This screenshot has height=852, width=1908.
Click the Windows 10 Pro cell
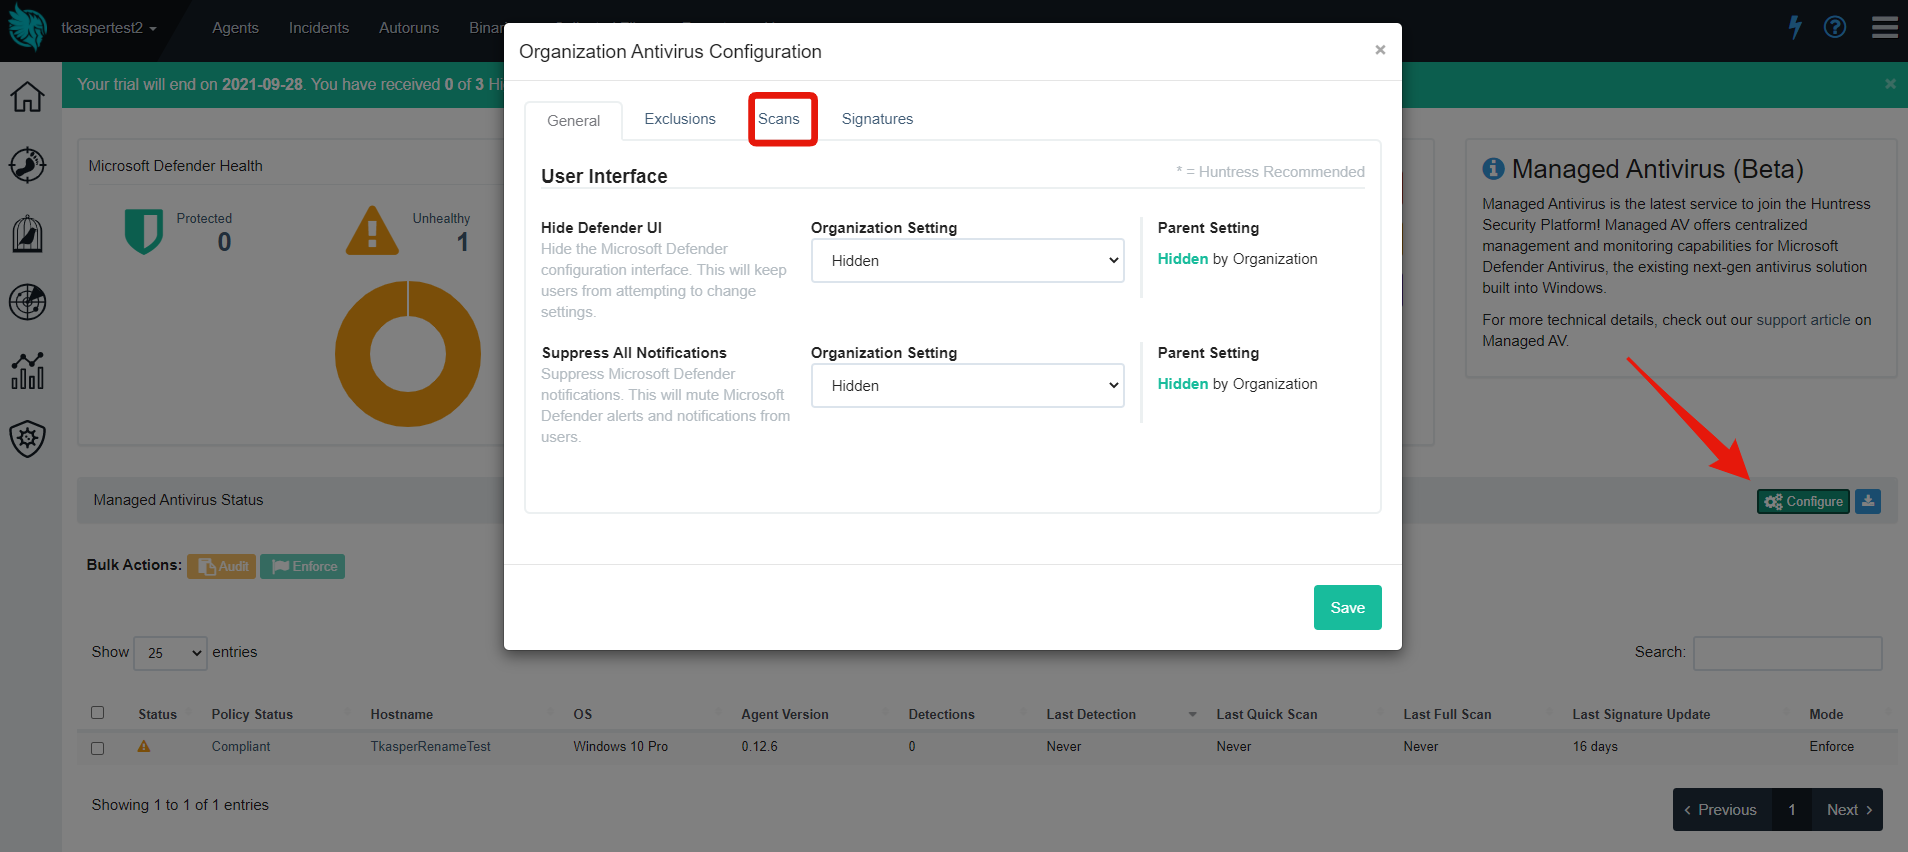[620, 747]
